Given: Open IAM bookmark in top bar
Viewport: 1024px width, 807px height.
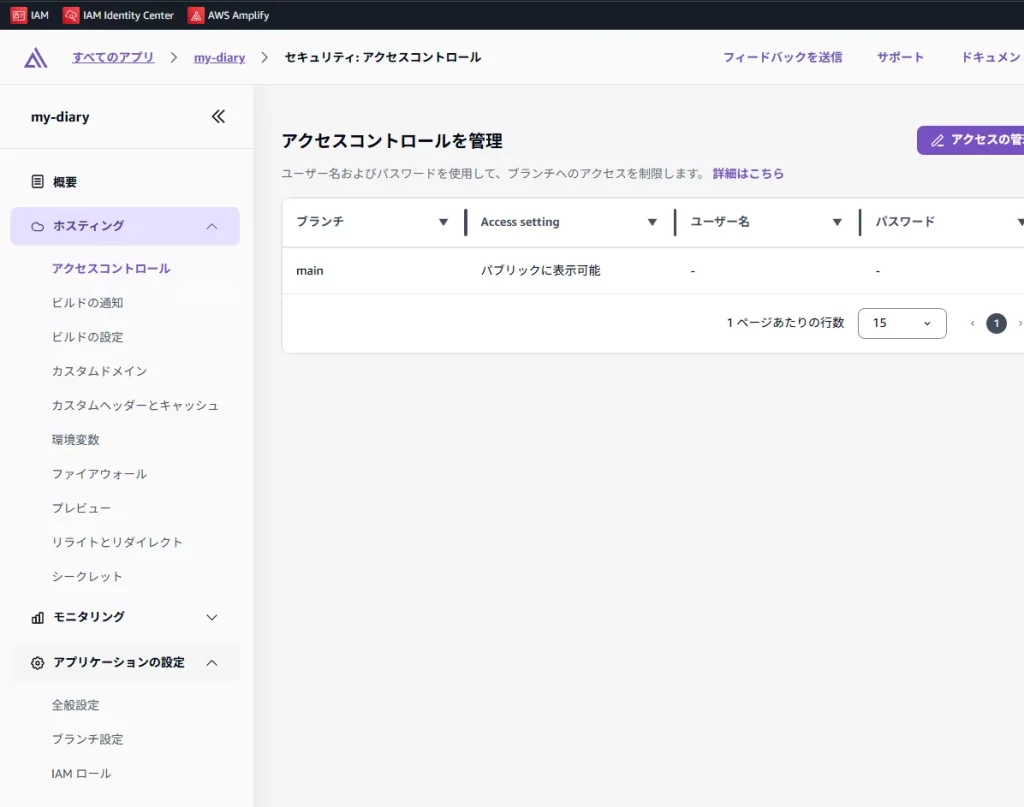Looking at the screenshot, I should tap(30, 15).
